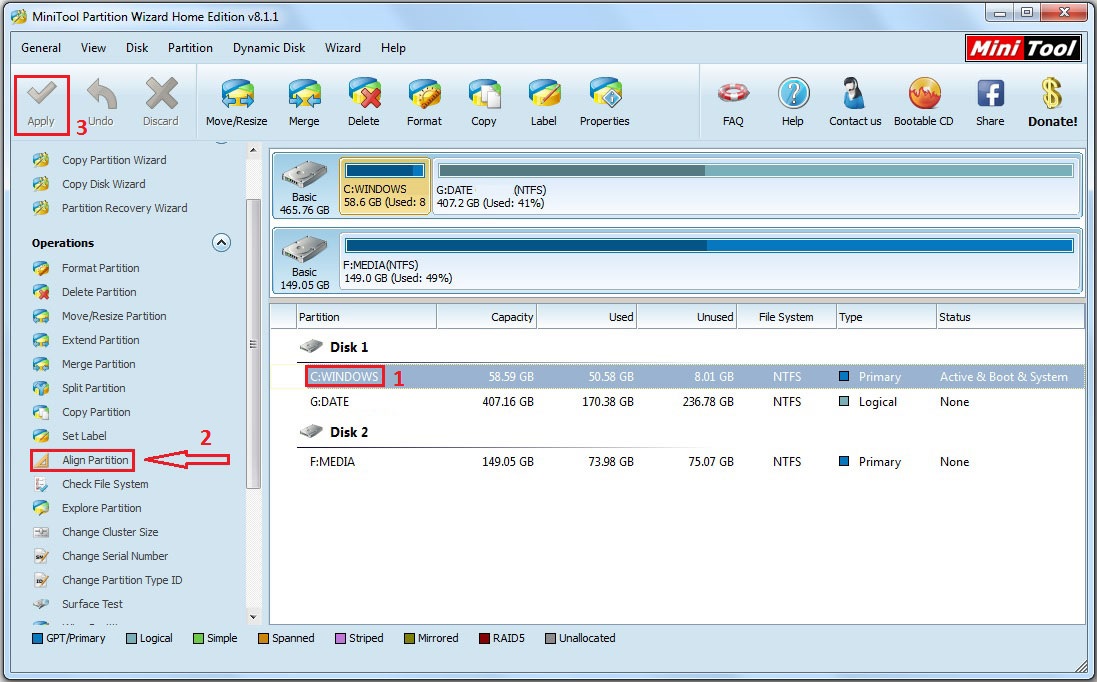1097x682 pixels.
Task: Open the Label tool in toolbar
Action: click(x=544, y=104)
